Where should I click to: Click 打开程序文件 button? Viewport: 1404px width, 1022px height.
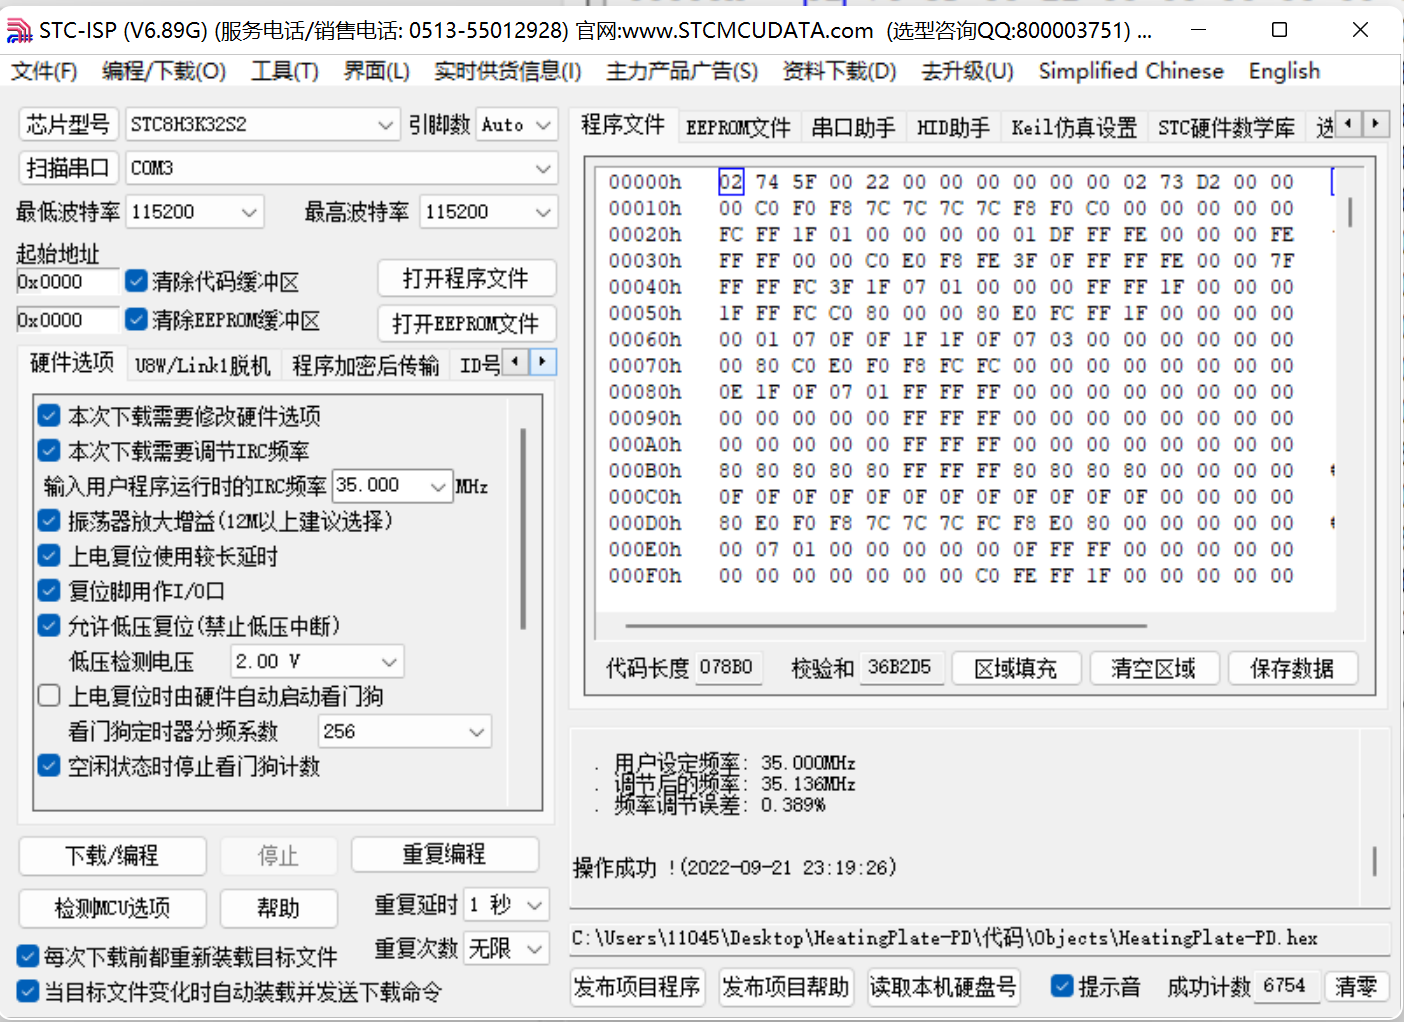click(x=465, y=279)
